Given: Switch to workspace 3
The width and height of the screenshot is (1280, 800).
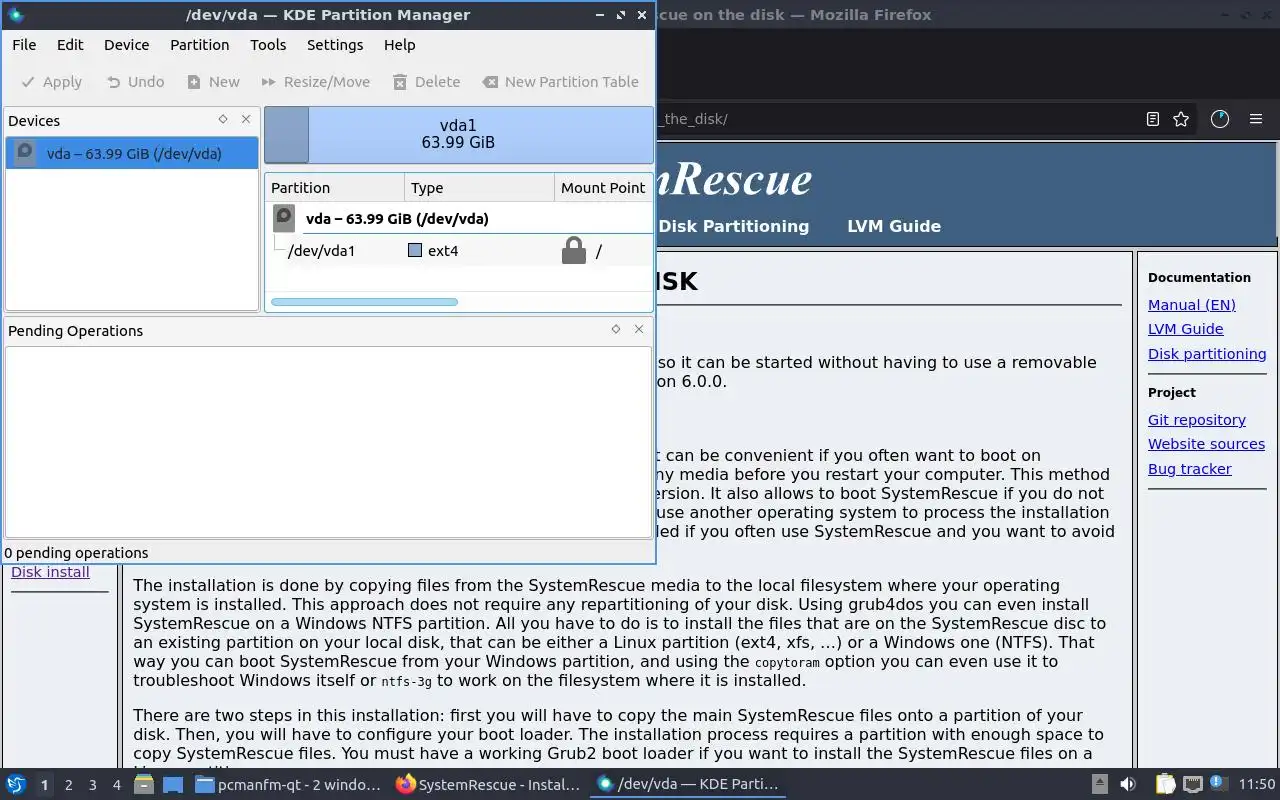Looking at the screenshot, I should point(92,785).
